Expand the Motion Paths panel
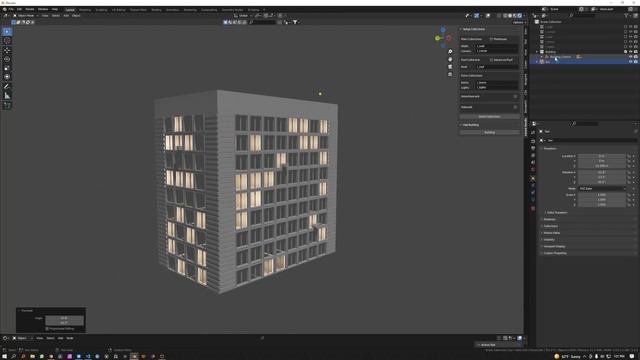Image resolution: width=640 pixels, height=360 pixels. click(551, 233)
